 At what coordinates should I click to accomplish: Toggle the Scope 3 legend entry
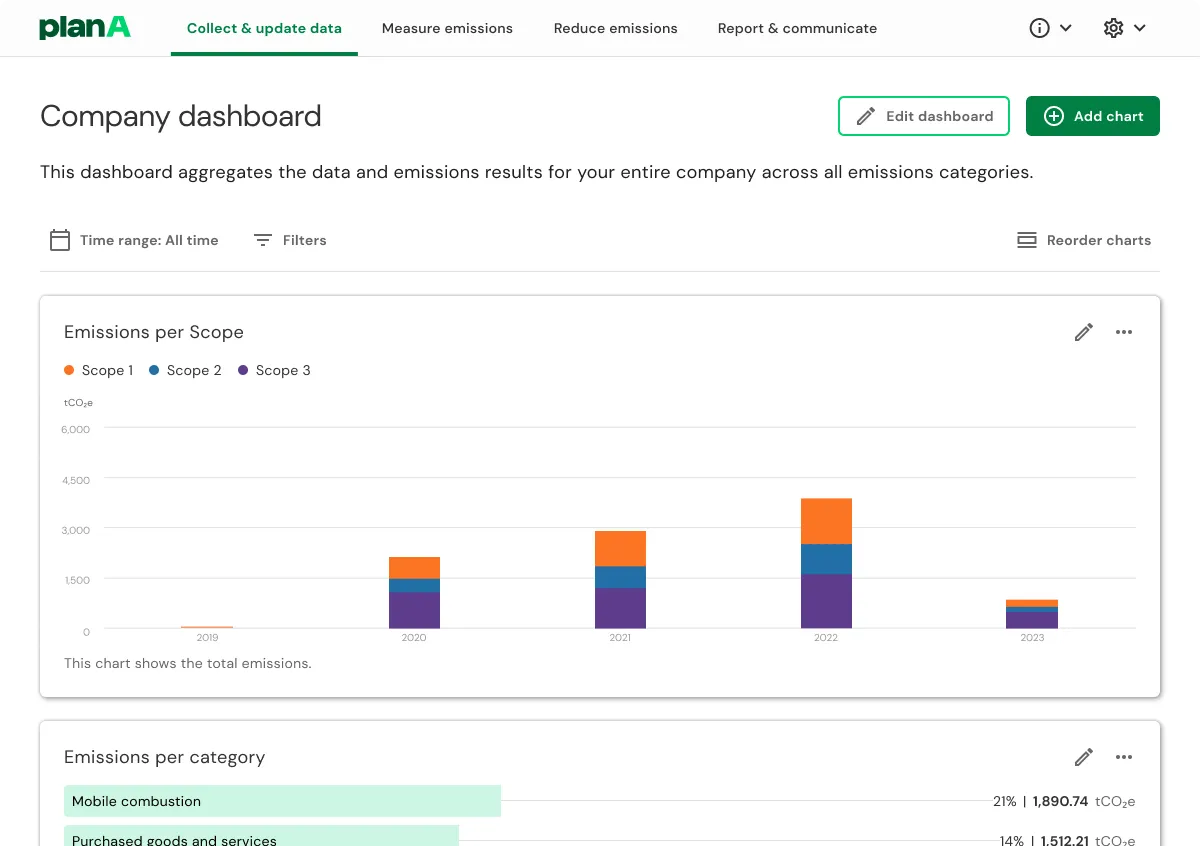[274, 370]
